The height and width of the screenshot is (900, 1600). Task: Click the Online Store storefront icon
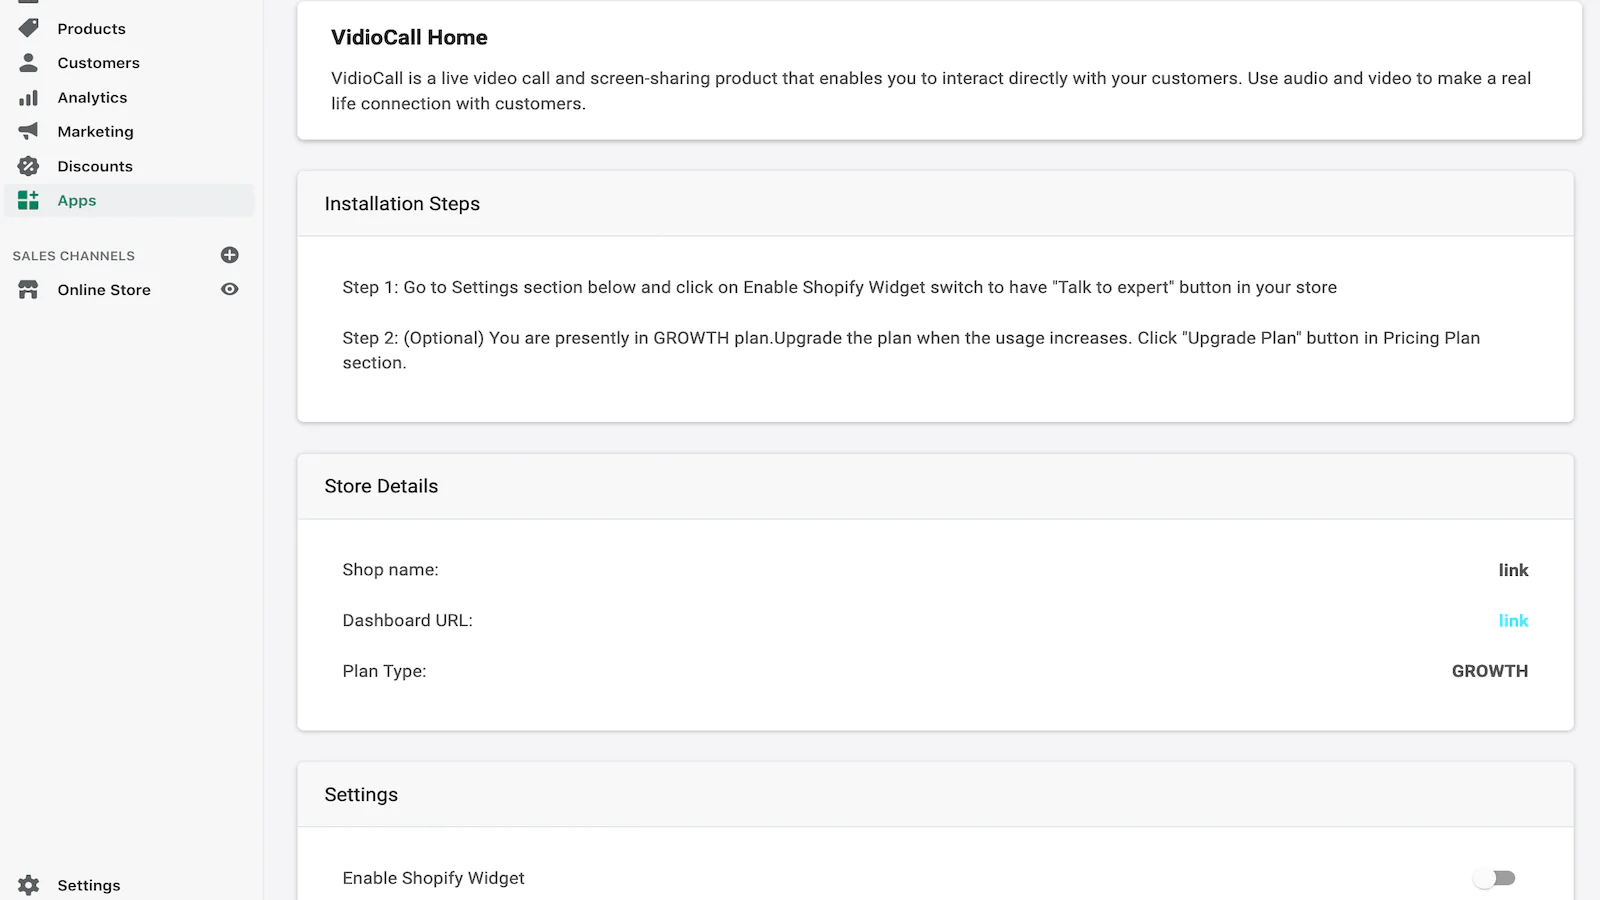pyautogui.click(x=28, y=290)
